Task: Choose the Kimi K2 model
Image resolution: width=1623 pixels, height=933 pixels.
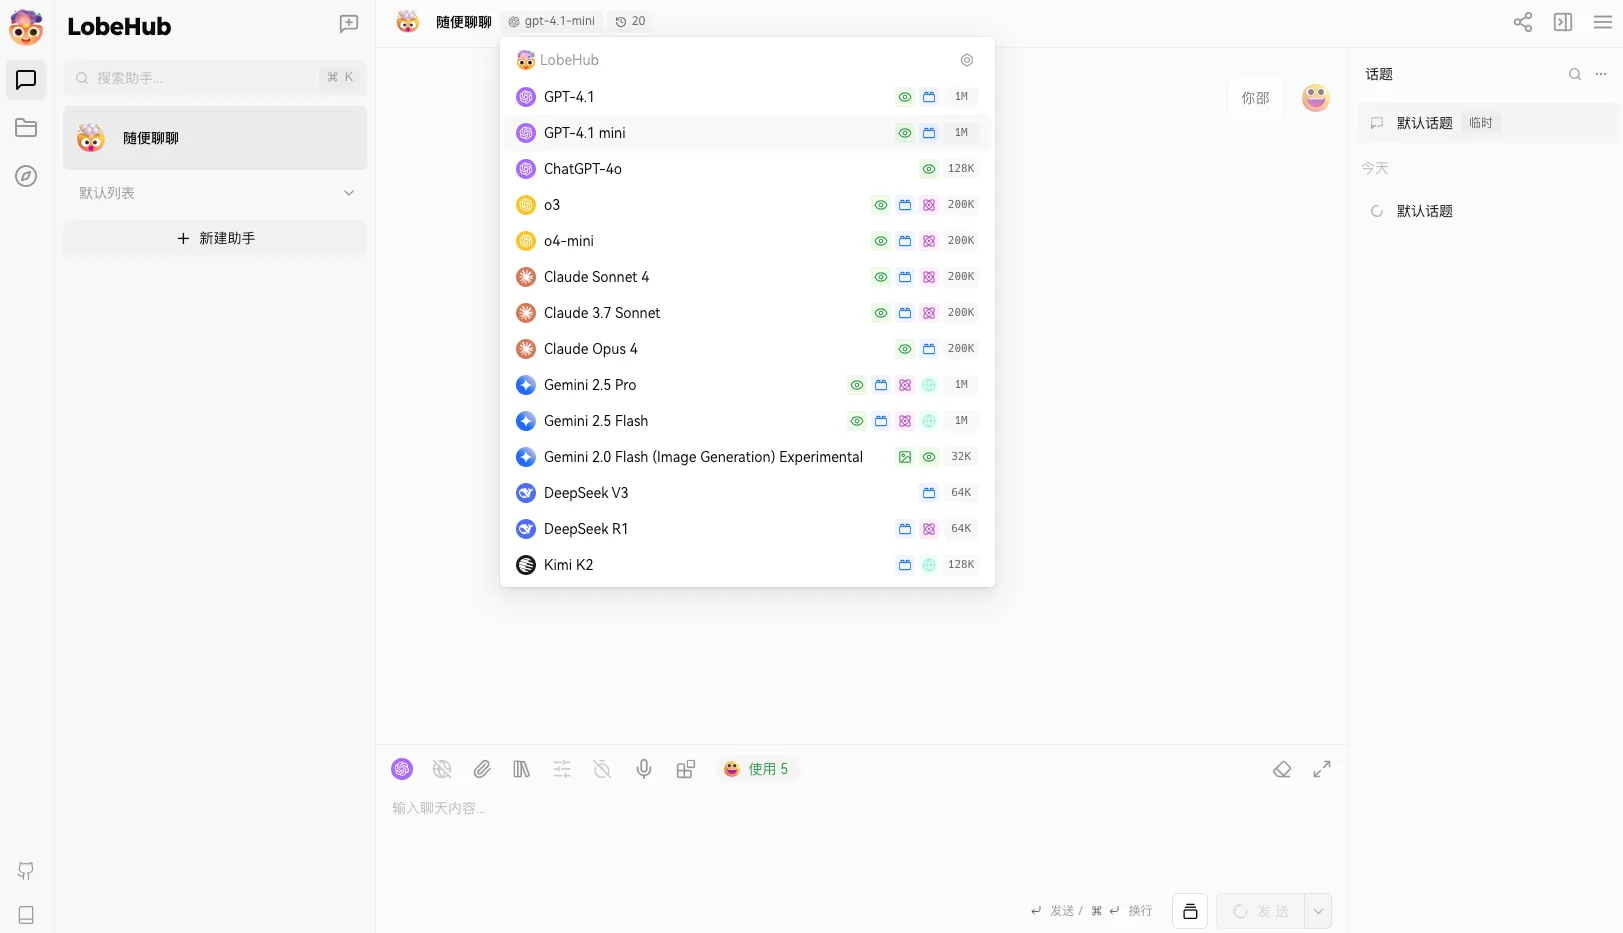Action: pyautogui.click(x=747, y=565)
